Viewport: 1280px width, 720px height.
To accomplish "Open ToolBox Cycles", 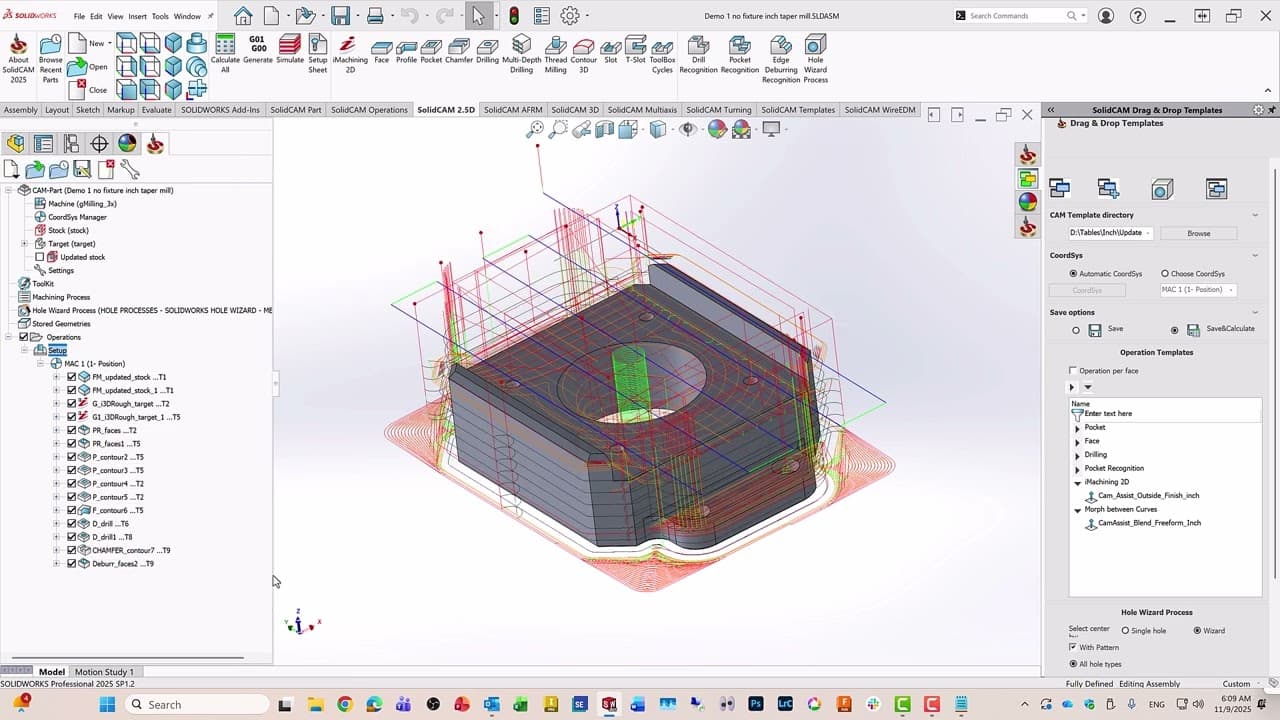I will [x=663, y=54].
